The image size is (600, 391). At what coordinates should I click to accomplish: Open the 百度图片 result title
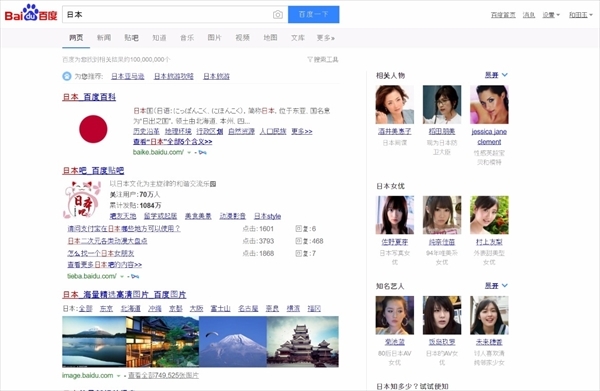point(124,295)
